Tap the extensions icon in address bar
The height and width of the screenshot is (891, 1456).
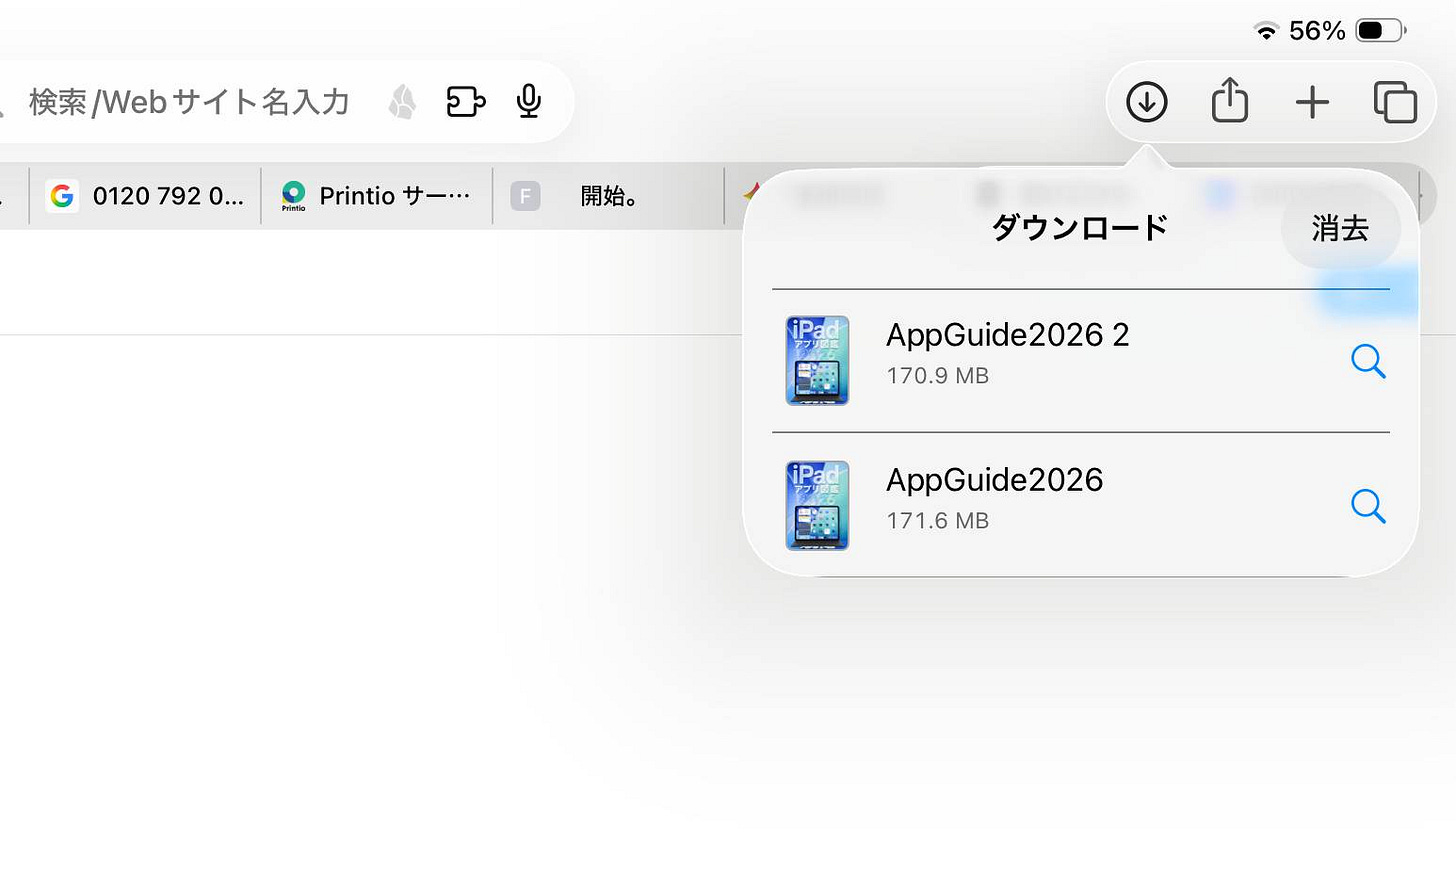pos(466,101)
